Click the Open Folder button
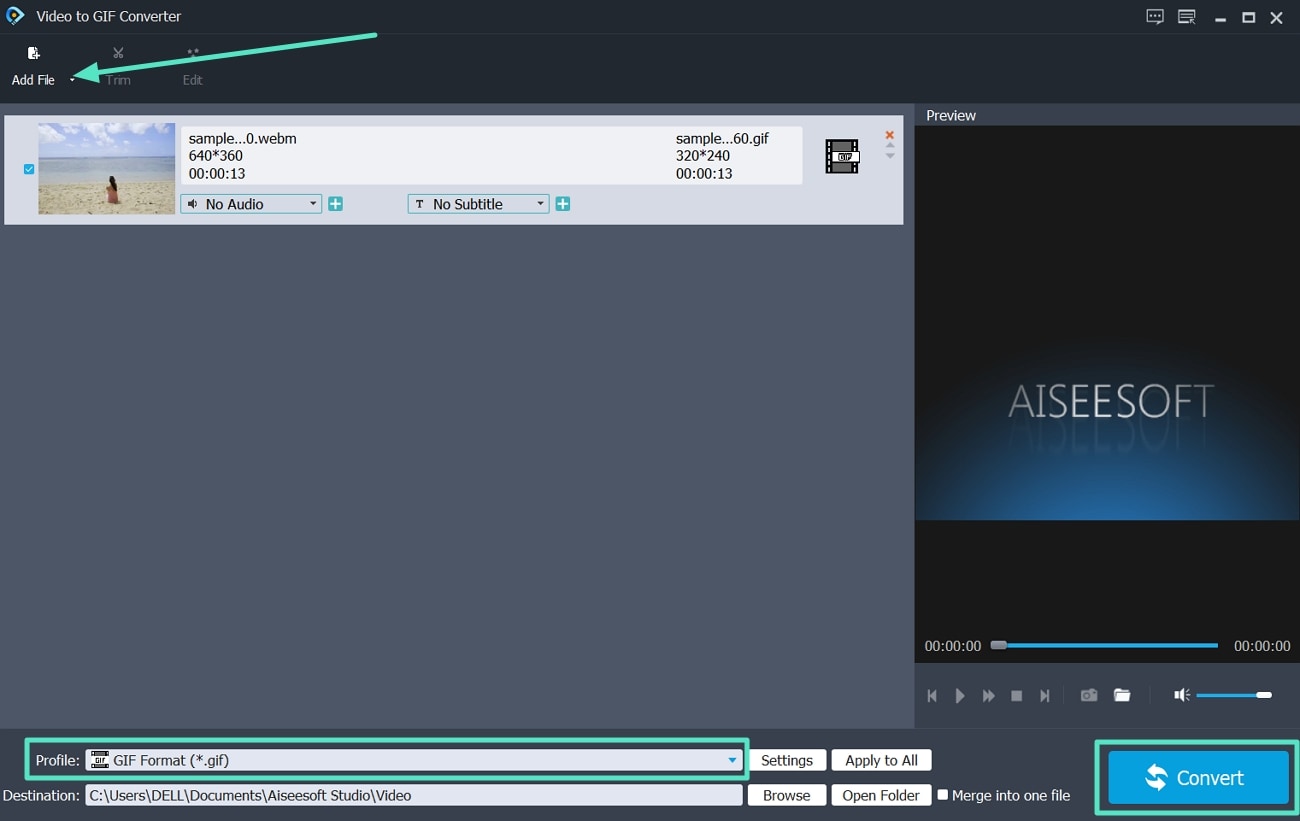The height and width of the screenshot is (821, 1300). click(x=881, y=795)
